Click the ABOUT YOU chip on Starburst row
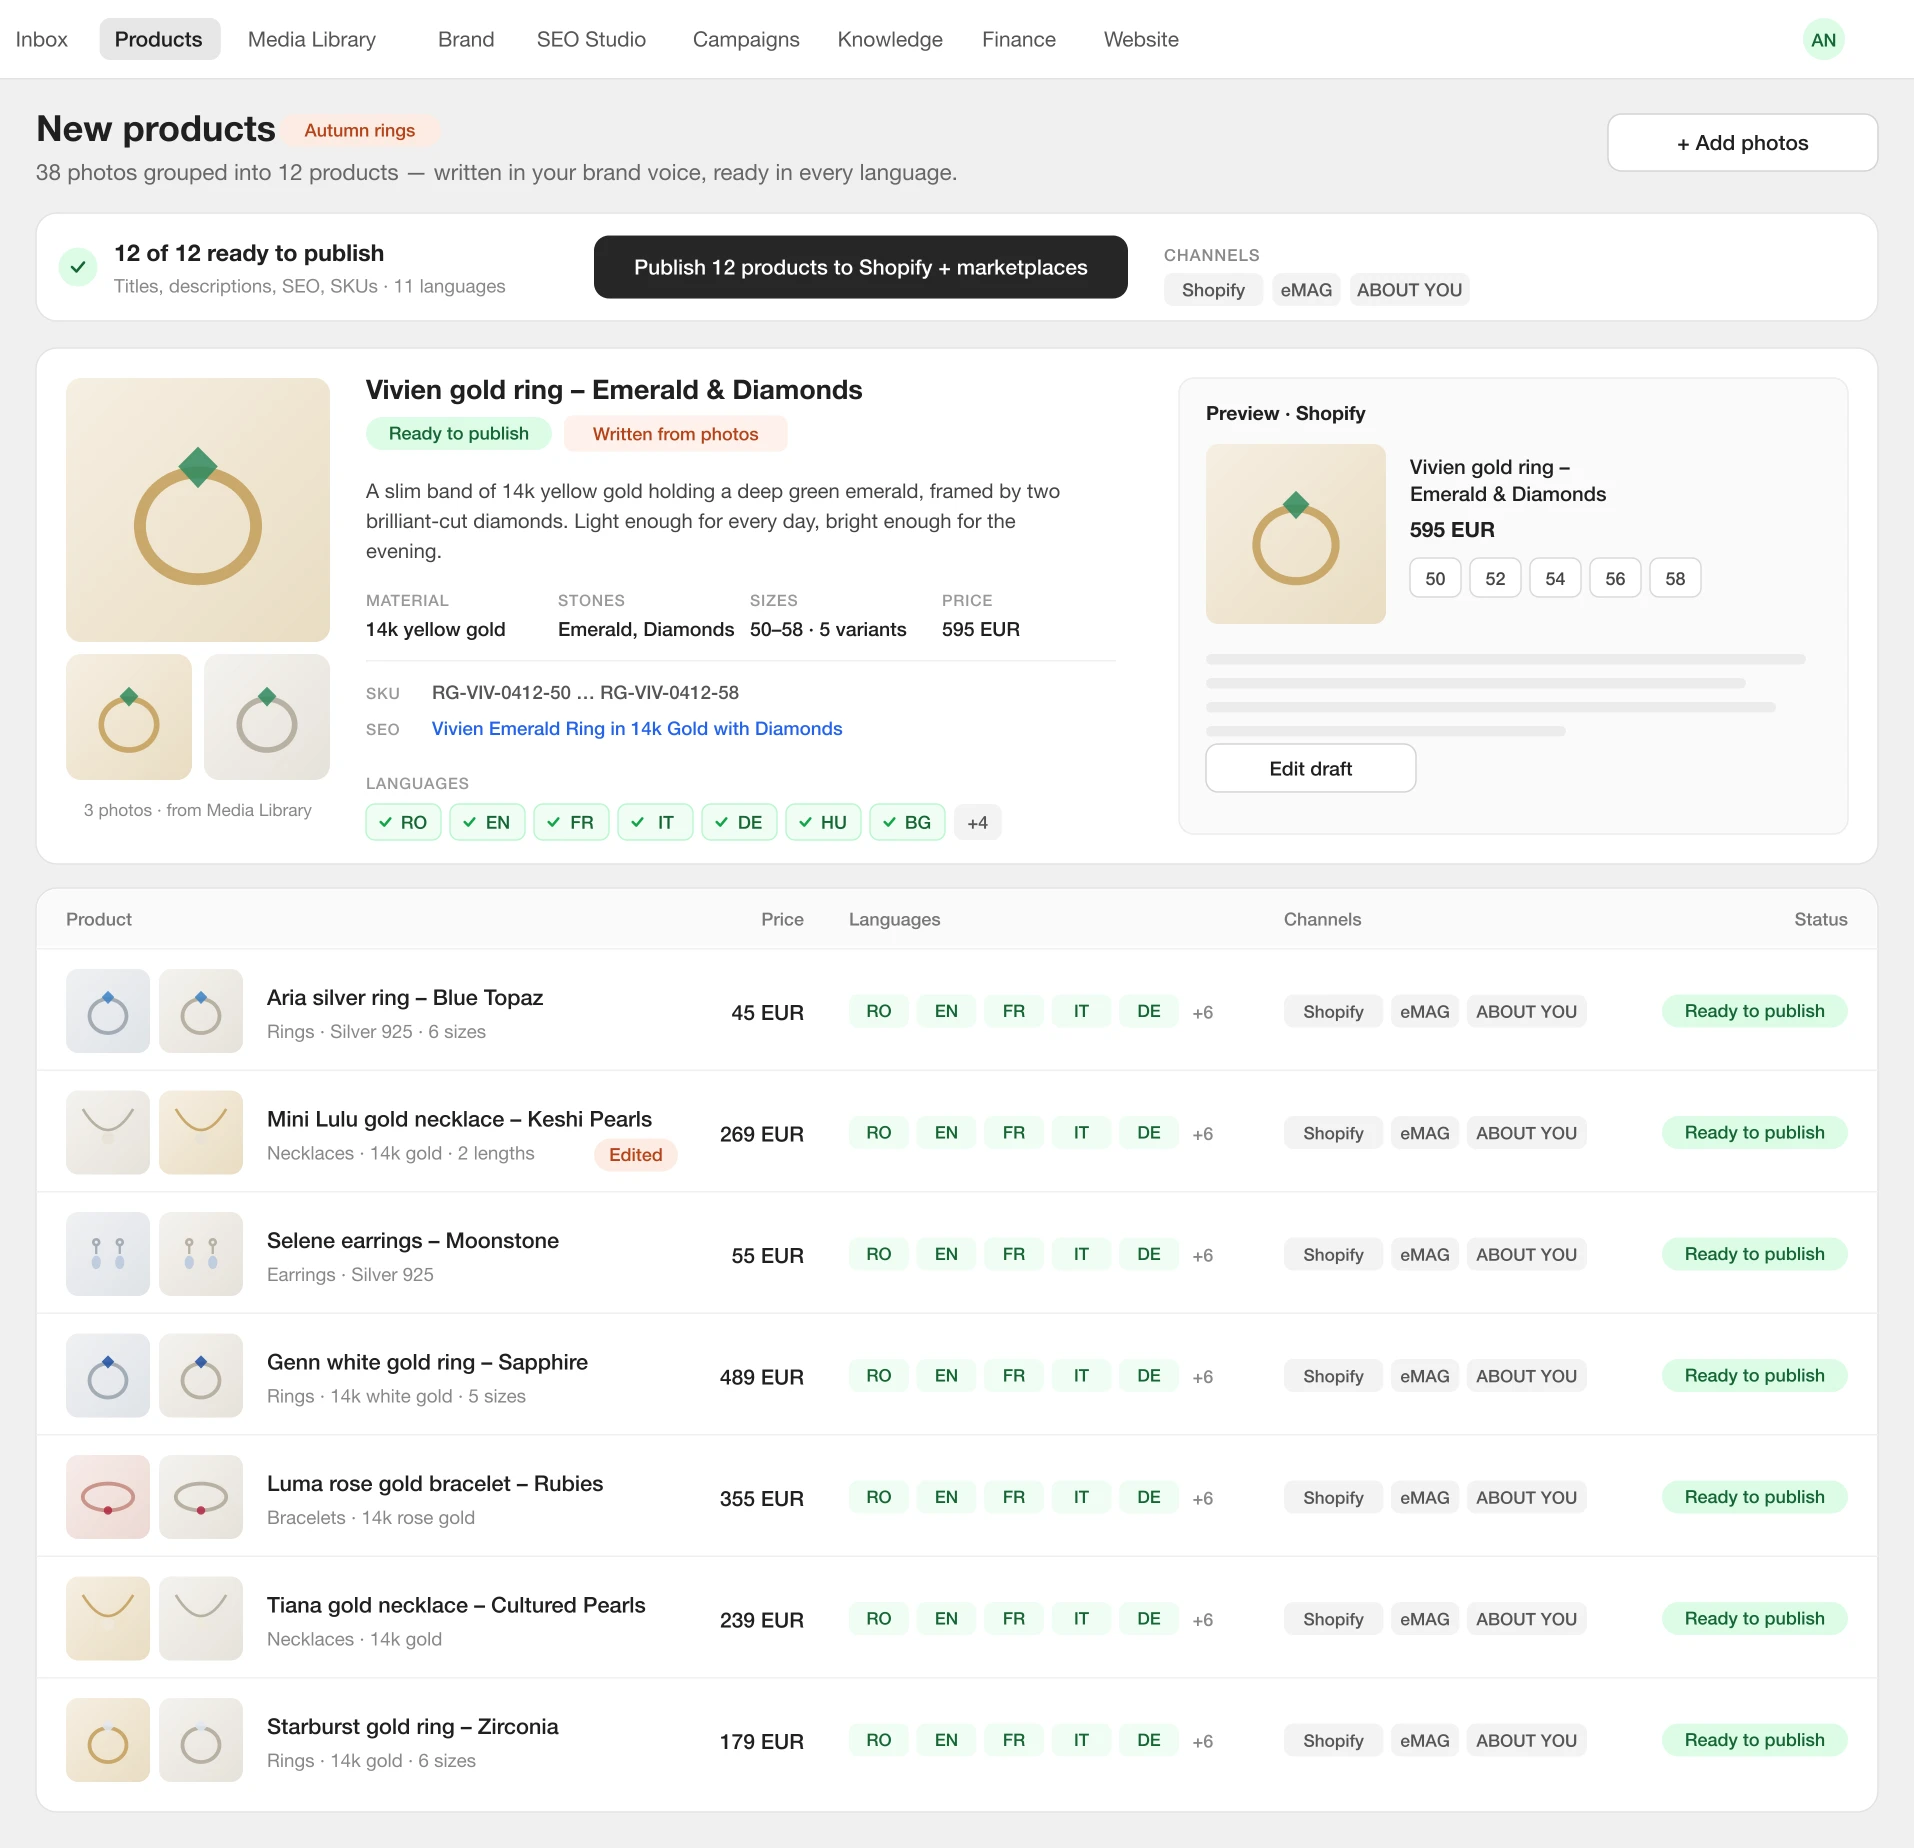 (x=1526, y=1741)
